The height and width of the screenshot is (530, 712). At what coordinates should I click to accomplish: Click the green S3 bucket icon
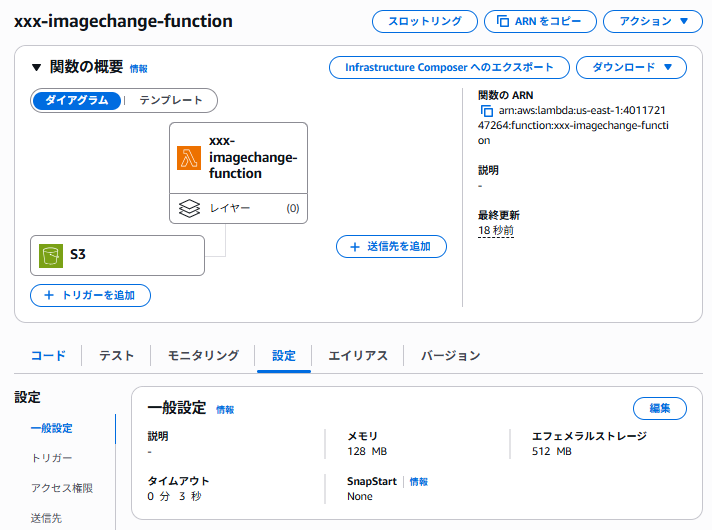(x=51, y=256)
